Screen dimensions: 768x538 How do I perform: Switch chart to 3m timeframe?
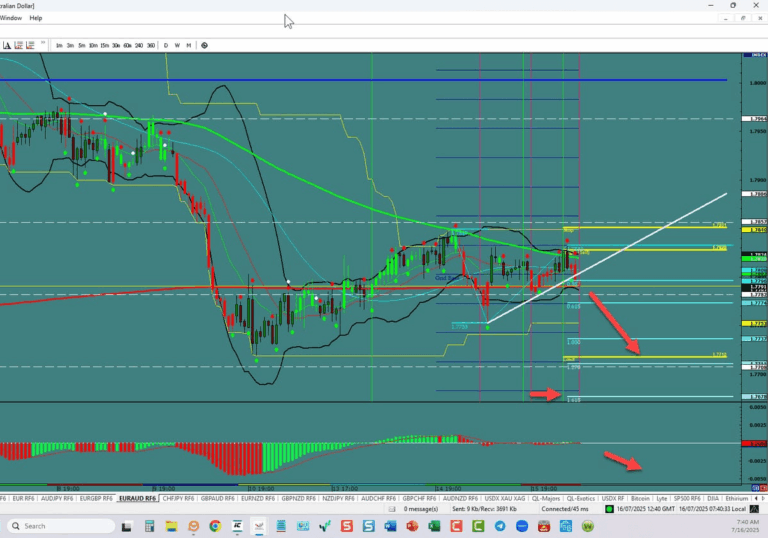(x=70, y=46)
